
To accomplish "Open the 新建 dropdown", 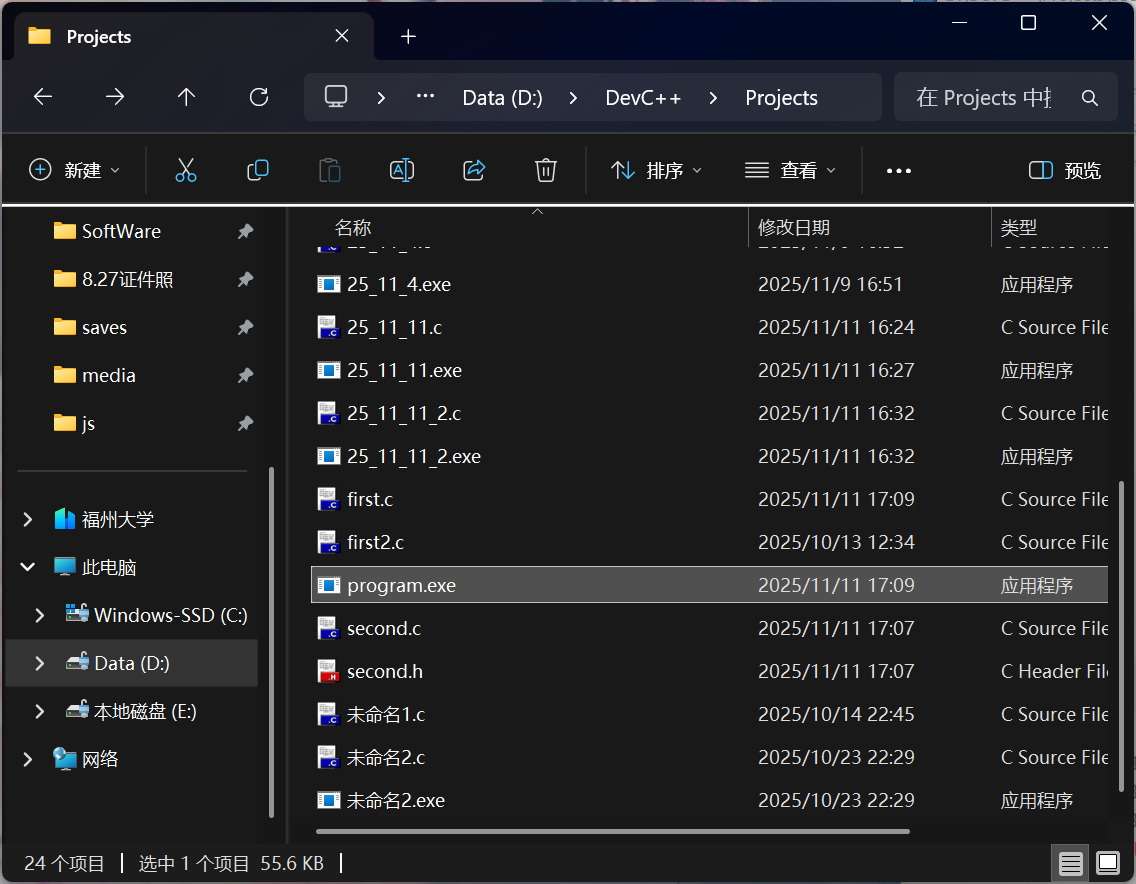I will tap(74, 170).
